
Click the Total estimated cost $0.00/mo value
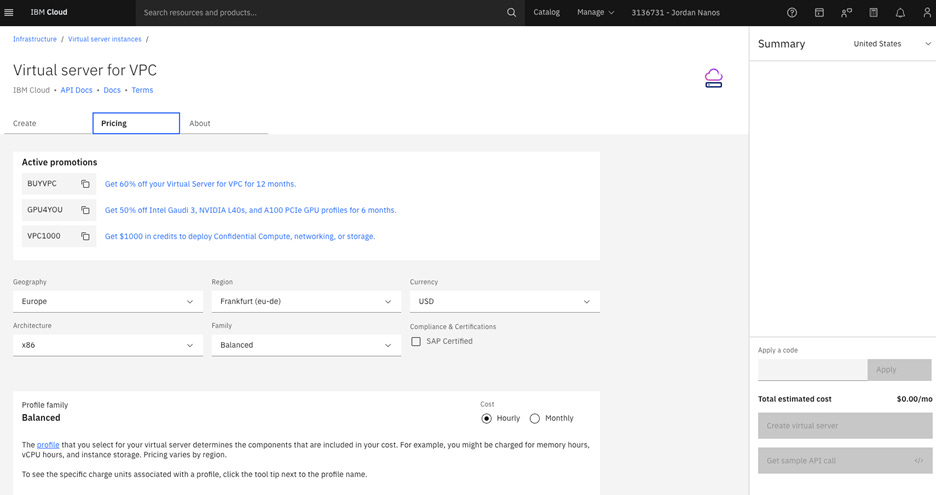point(914,399)
